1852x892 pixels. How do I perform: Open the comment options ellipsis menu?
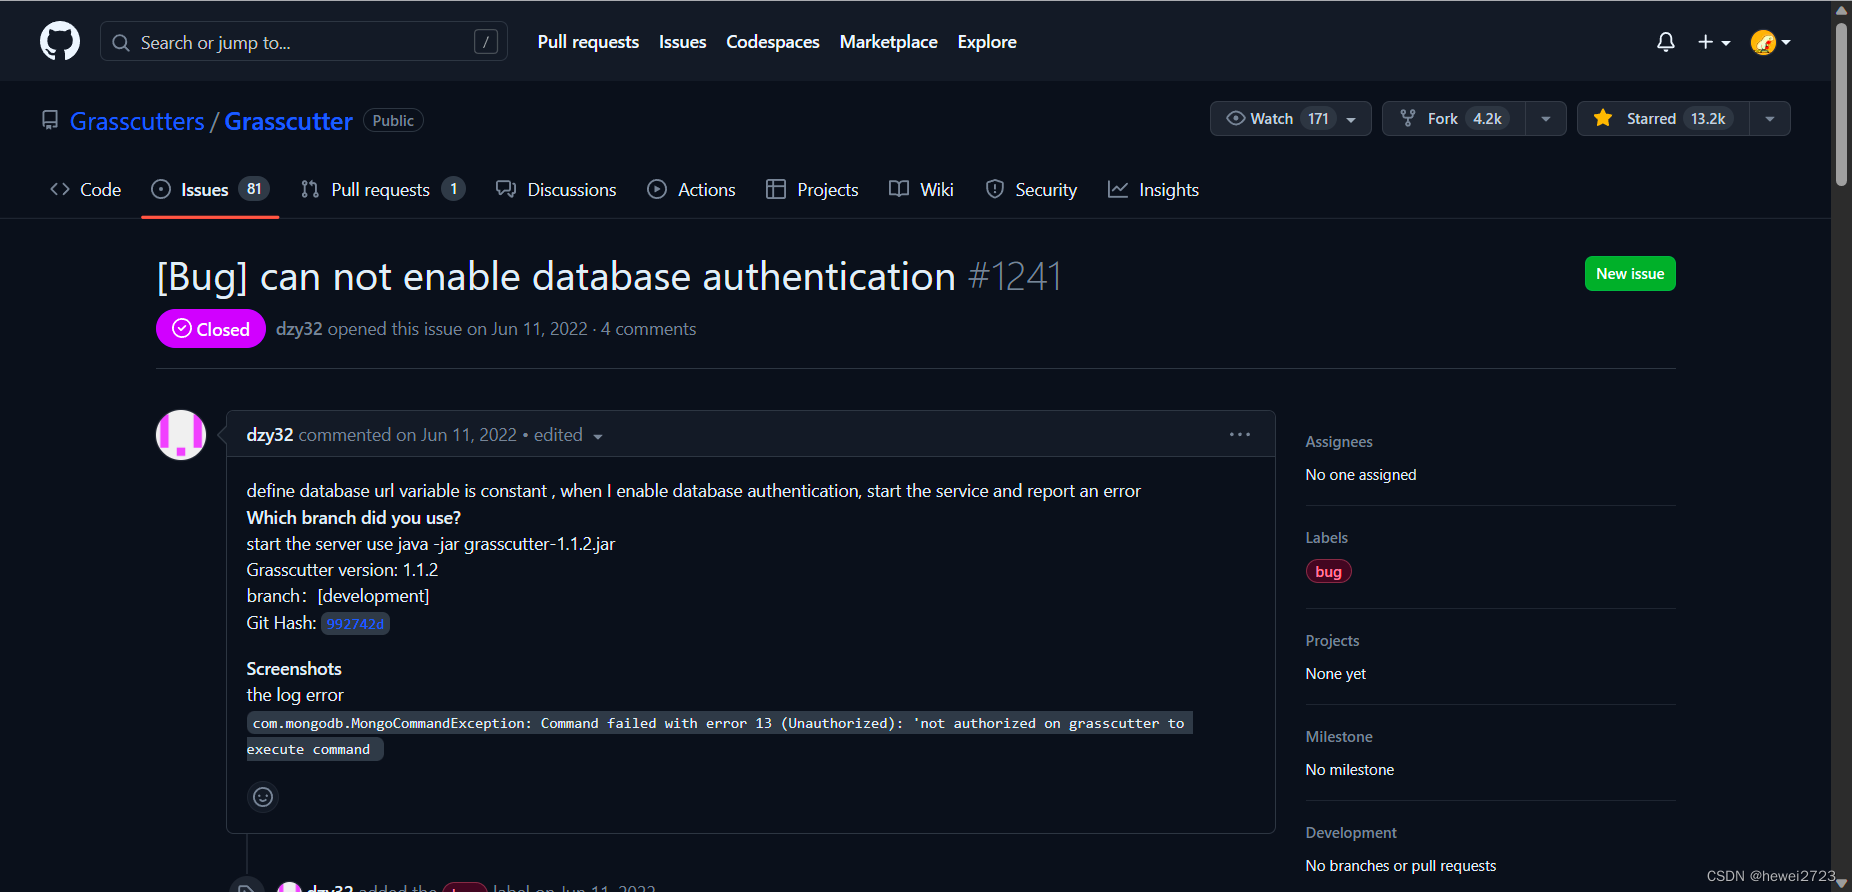(x=1240, y=434)
